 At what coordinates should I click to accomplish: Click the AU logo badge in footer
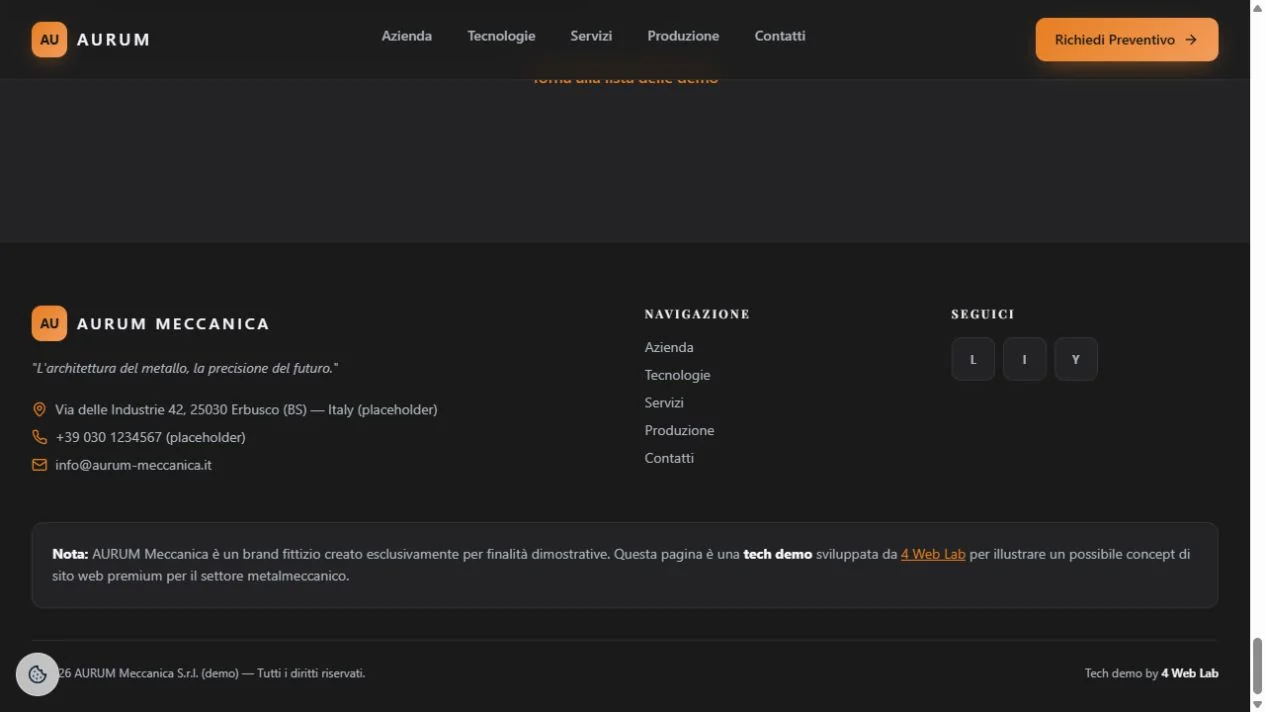click(x=49, y=323)
